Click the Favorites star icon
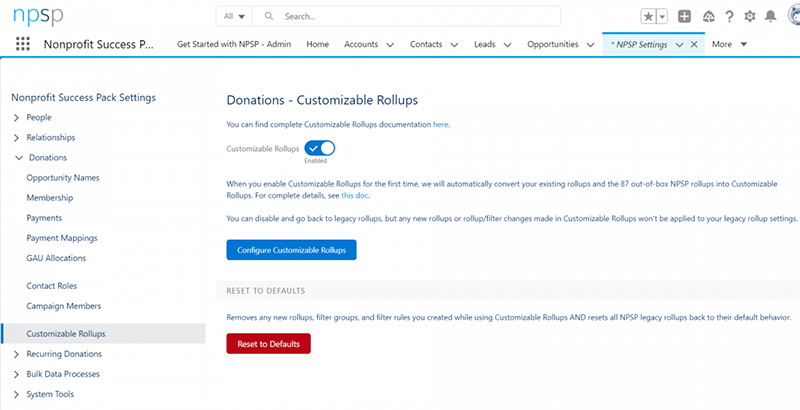The height and width of the screenshot is (410, 800). click(x=648, y=16)
